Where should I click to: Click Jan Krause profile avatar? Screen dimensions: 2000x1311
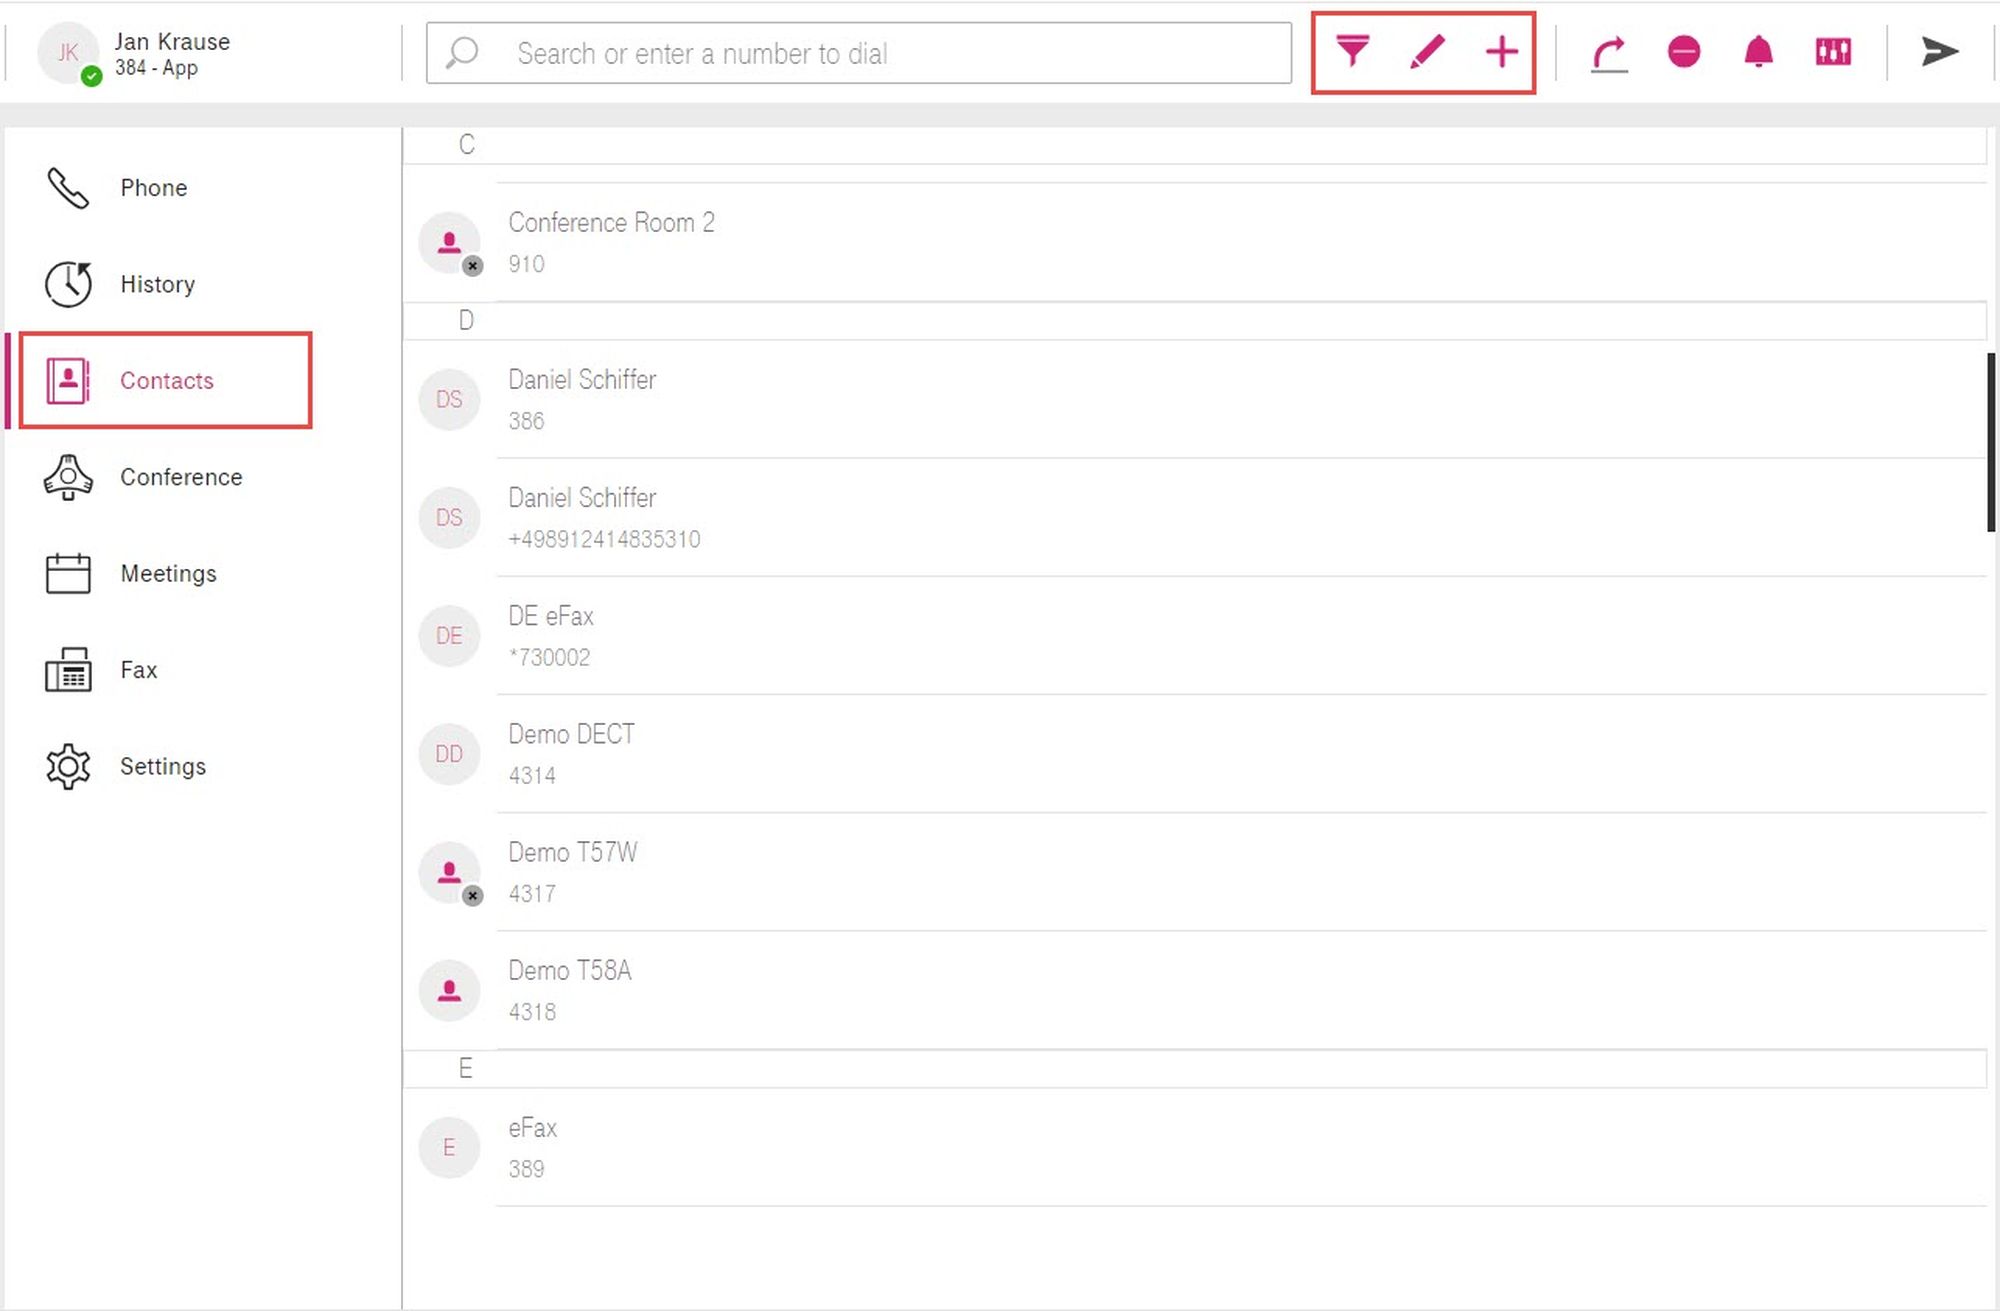point(67,53)
